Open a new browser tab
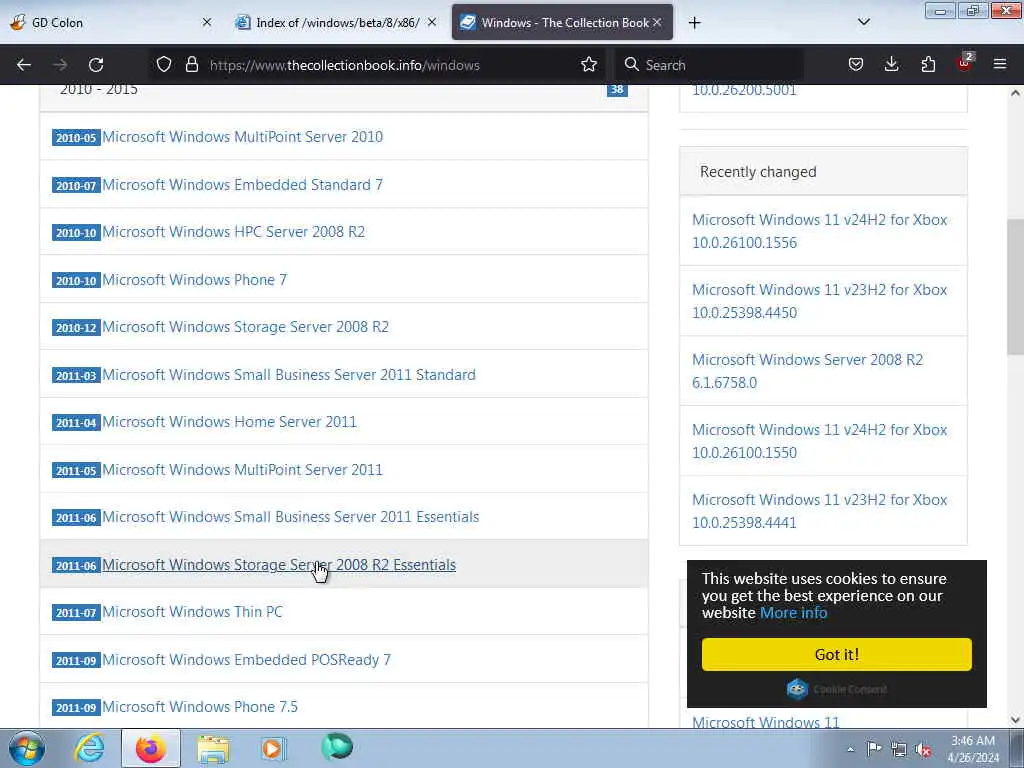This screenshot has width=1024, height=768. click(694, 23)
